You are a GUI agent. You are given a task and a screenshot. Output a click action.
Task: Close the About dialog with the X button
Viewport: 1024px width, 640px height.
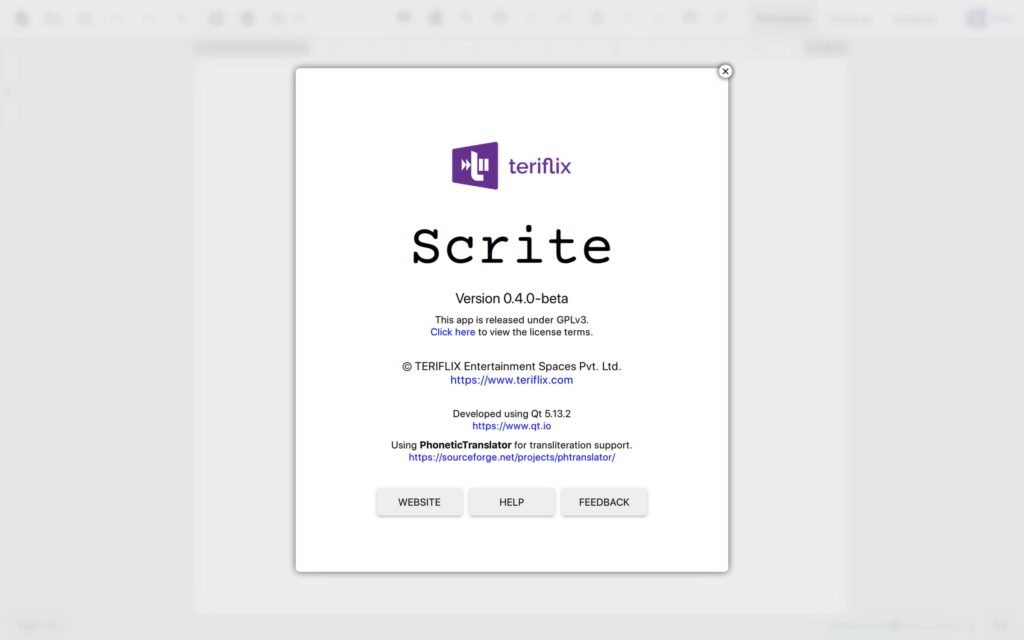pyautogui.click(x=725, y=71)
